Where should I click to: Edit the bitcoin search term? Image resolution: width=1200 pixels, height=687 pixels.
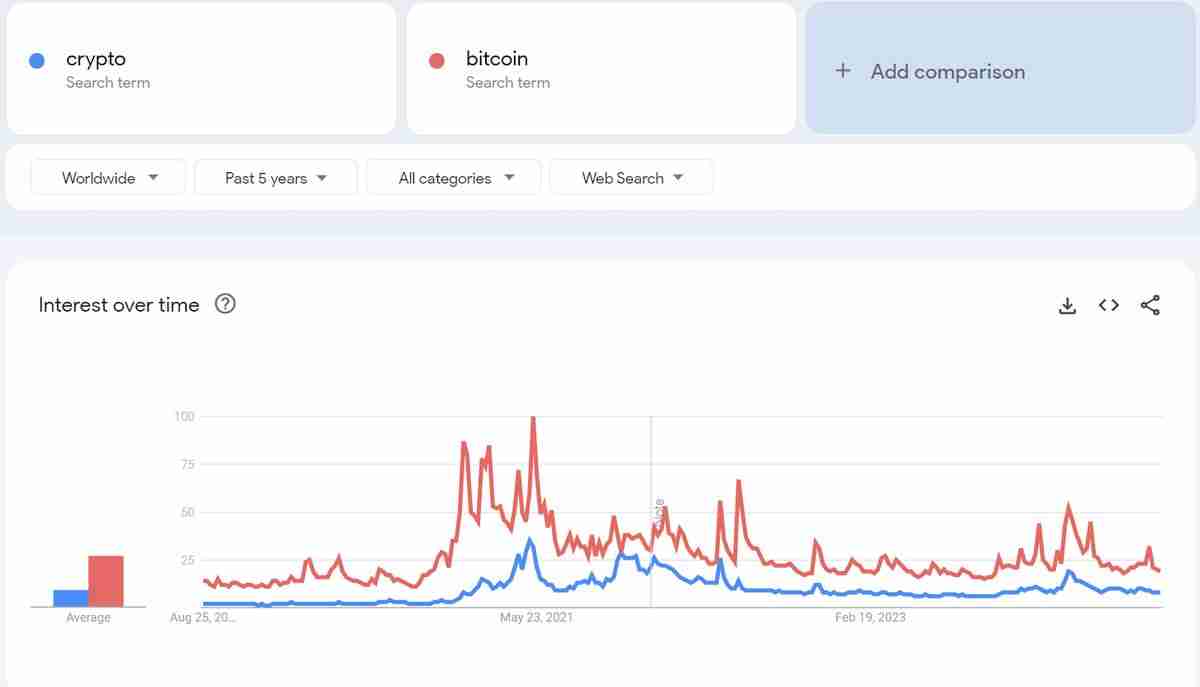click(x=497, y=59)
